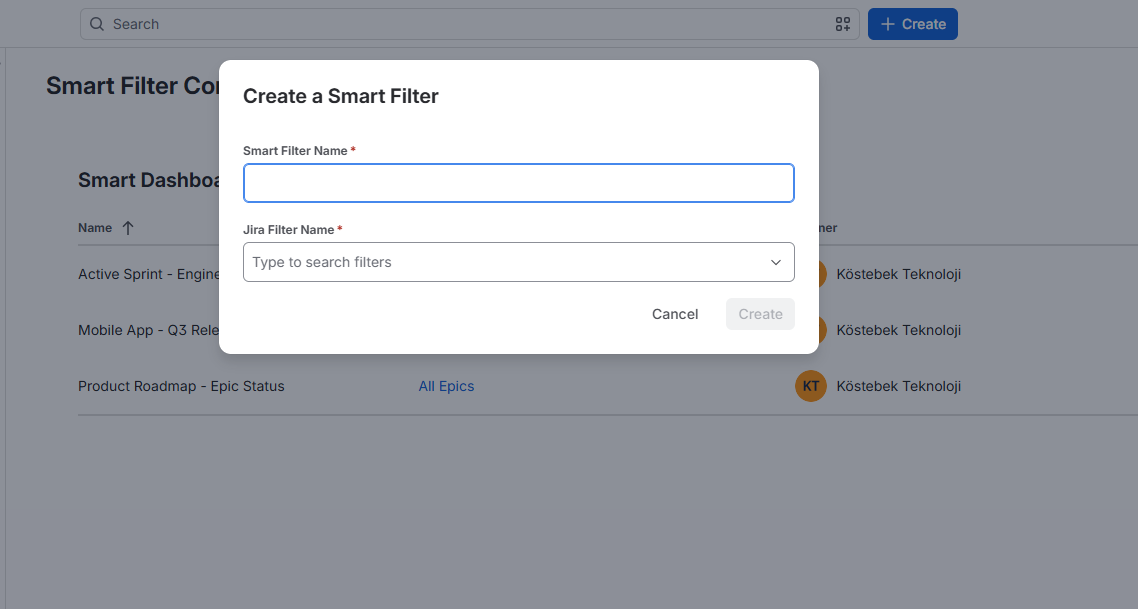Expand the Jira Filter Name dropdown chevron

776,262
